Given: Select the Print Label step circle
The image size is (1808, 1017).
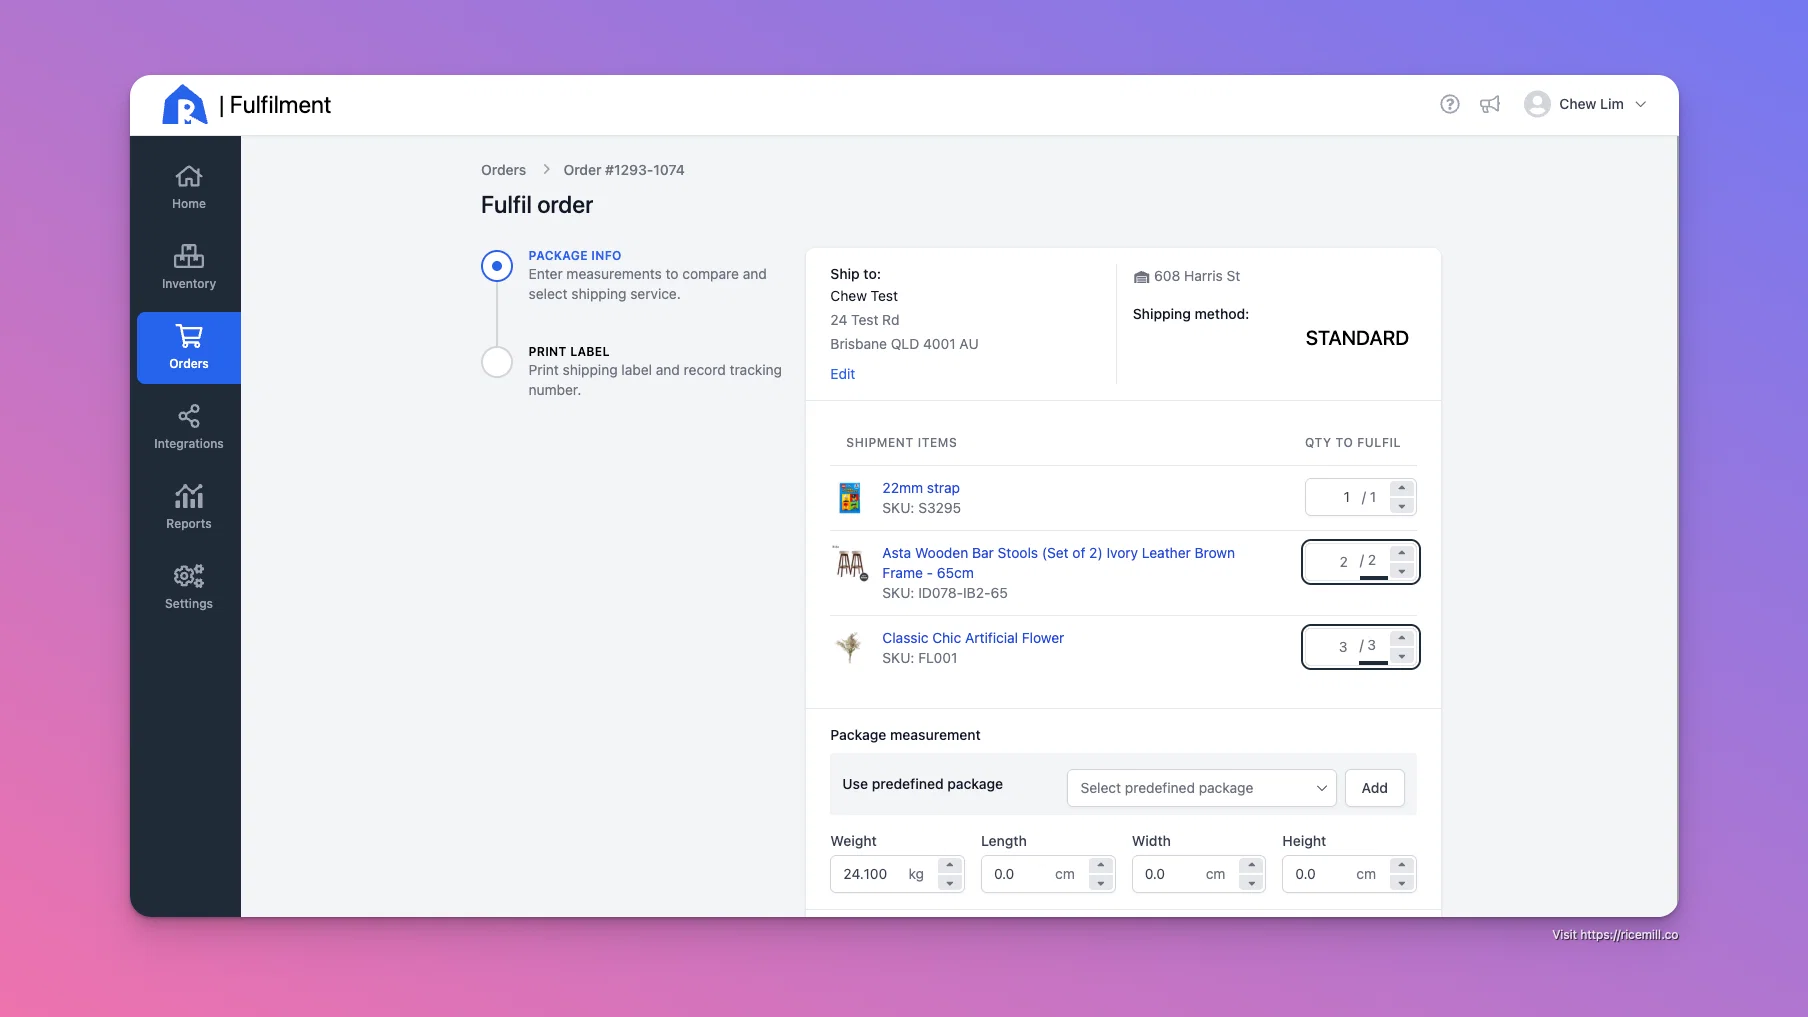Looking at the screenshot, I should pos(497,362).
